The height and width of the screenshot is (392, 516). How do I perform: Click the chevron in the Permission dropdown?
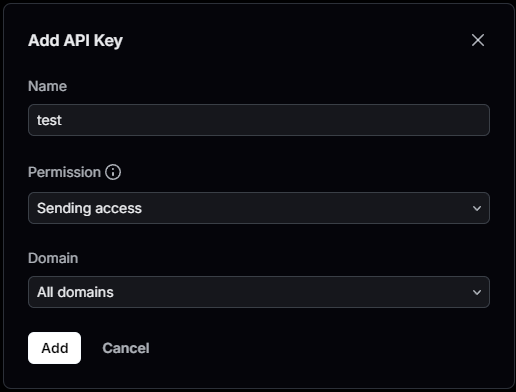pyautogui.click(x=477, y=209)
